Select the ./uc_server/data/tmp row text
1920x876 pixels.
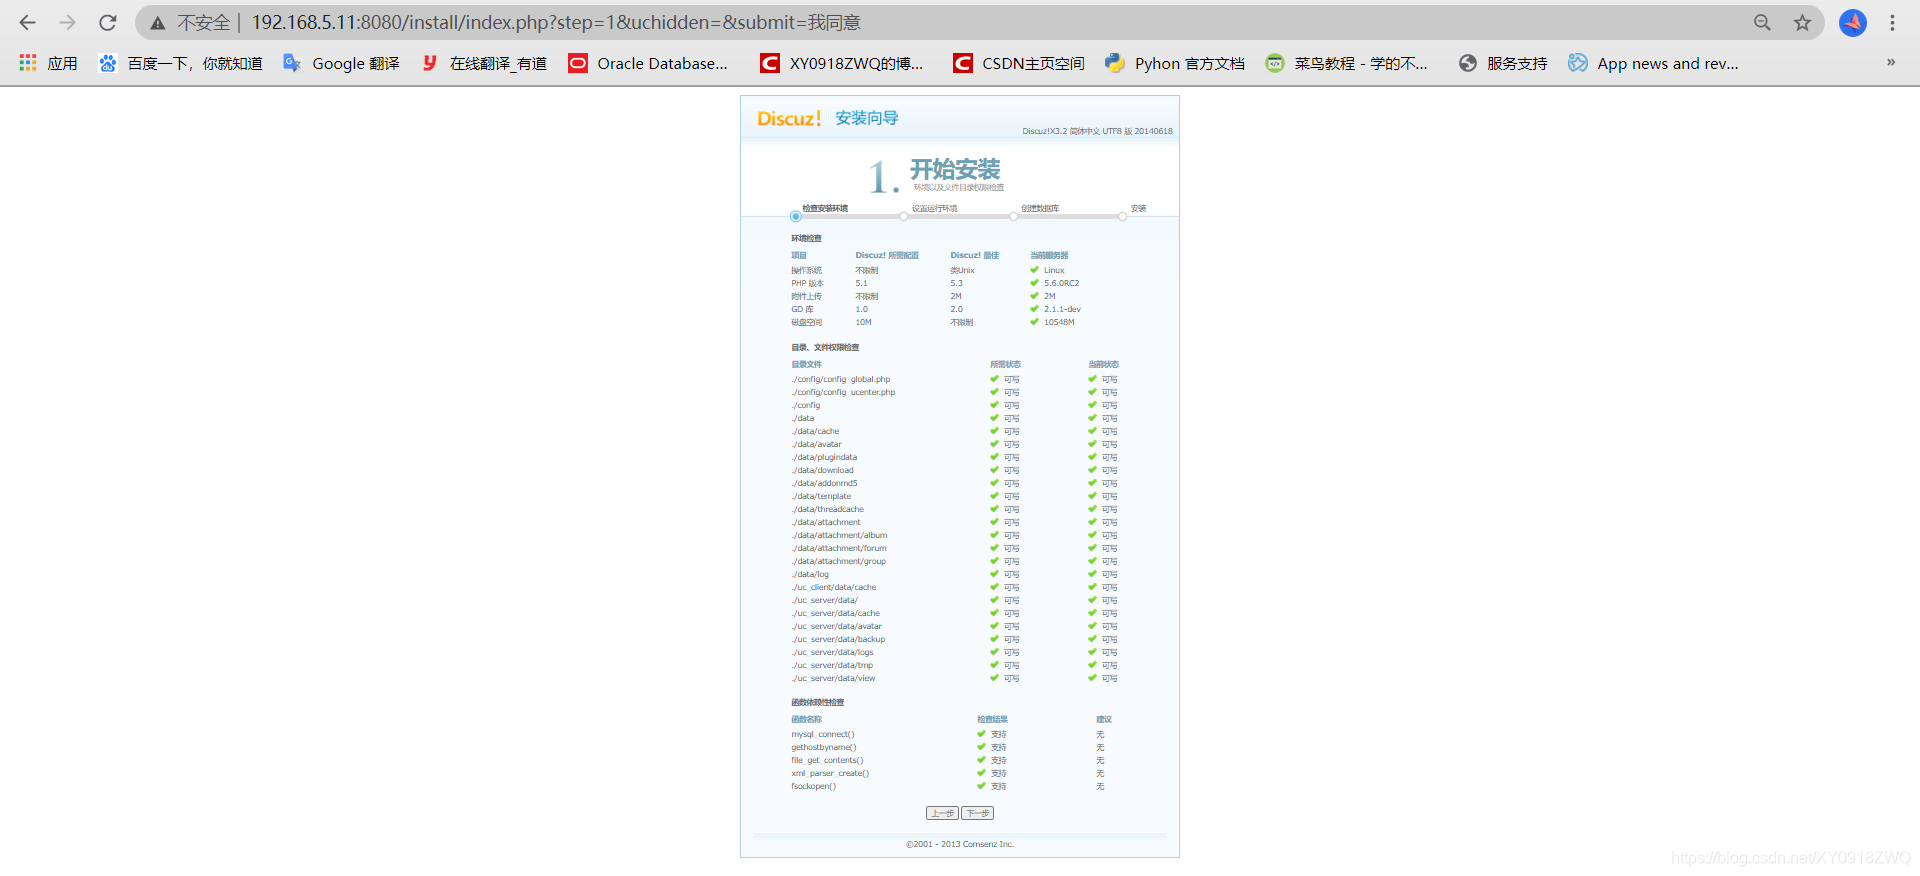pyautogui.click(x=832, y=665)
